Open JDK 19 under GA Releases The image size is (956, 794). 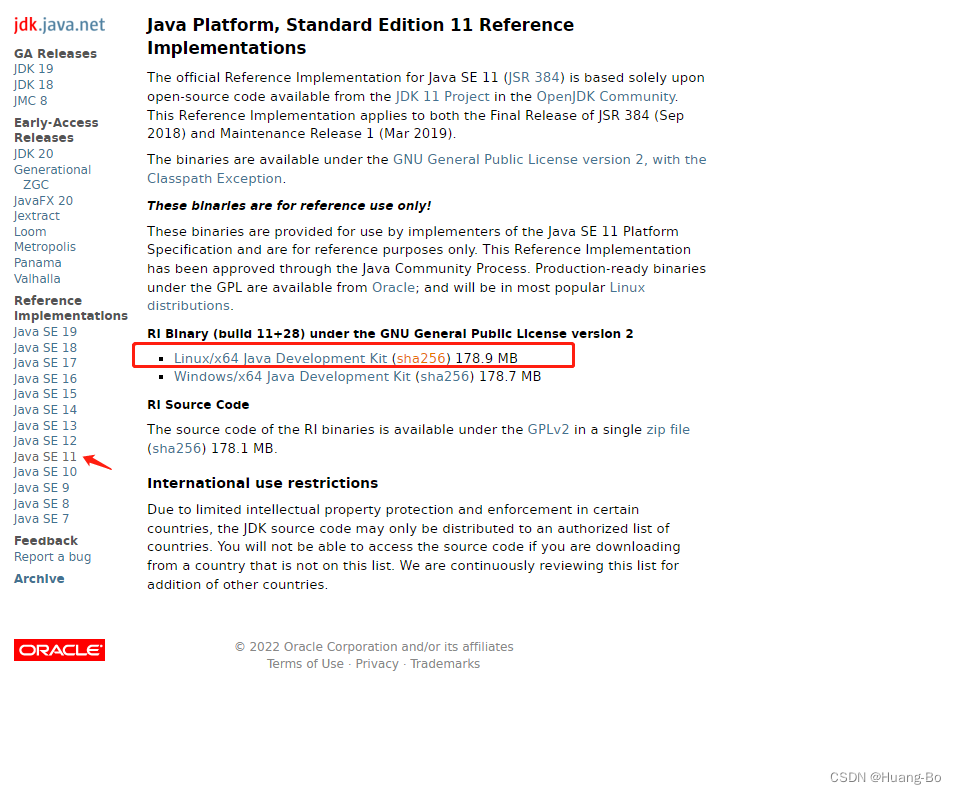tap(34, 69)
